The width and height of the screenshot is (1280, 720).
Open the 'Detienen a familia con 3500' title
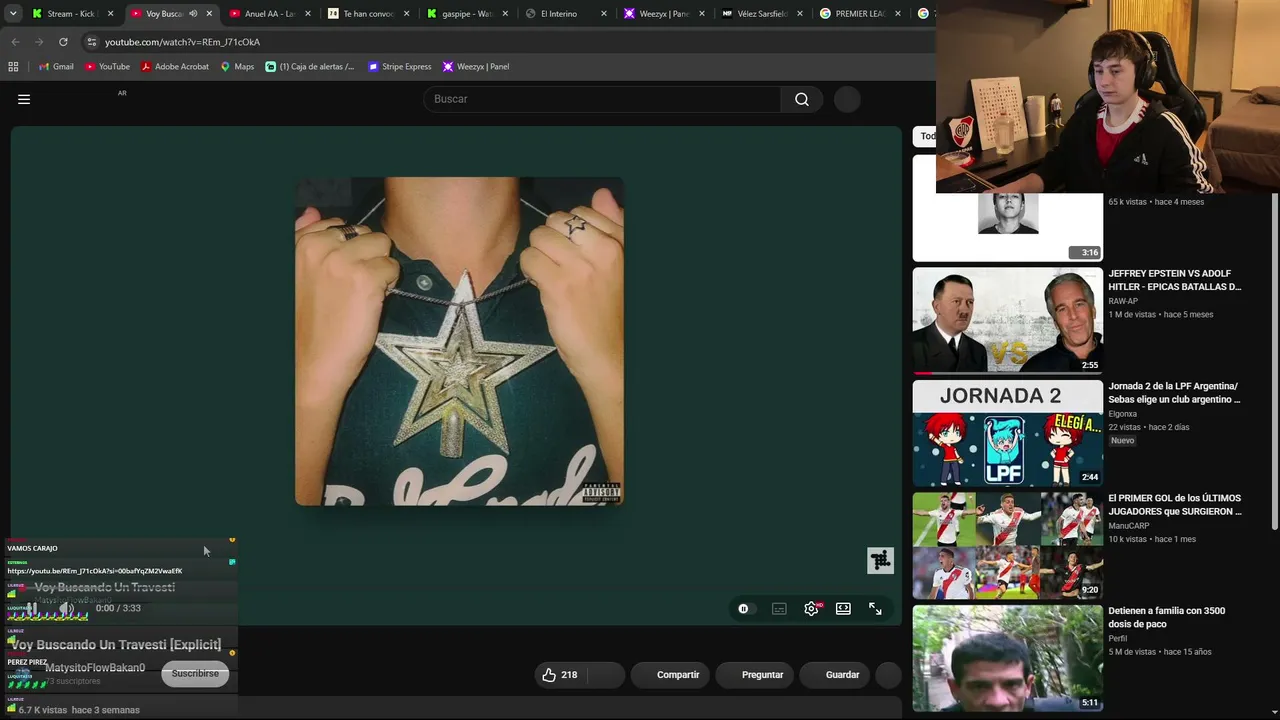pyautogui.click(x=1166, y=617)
